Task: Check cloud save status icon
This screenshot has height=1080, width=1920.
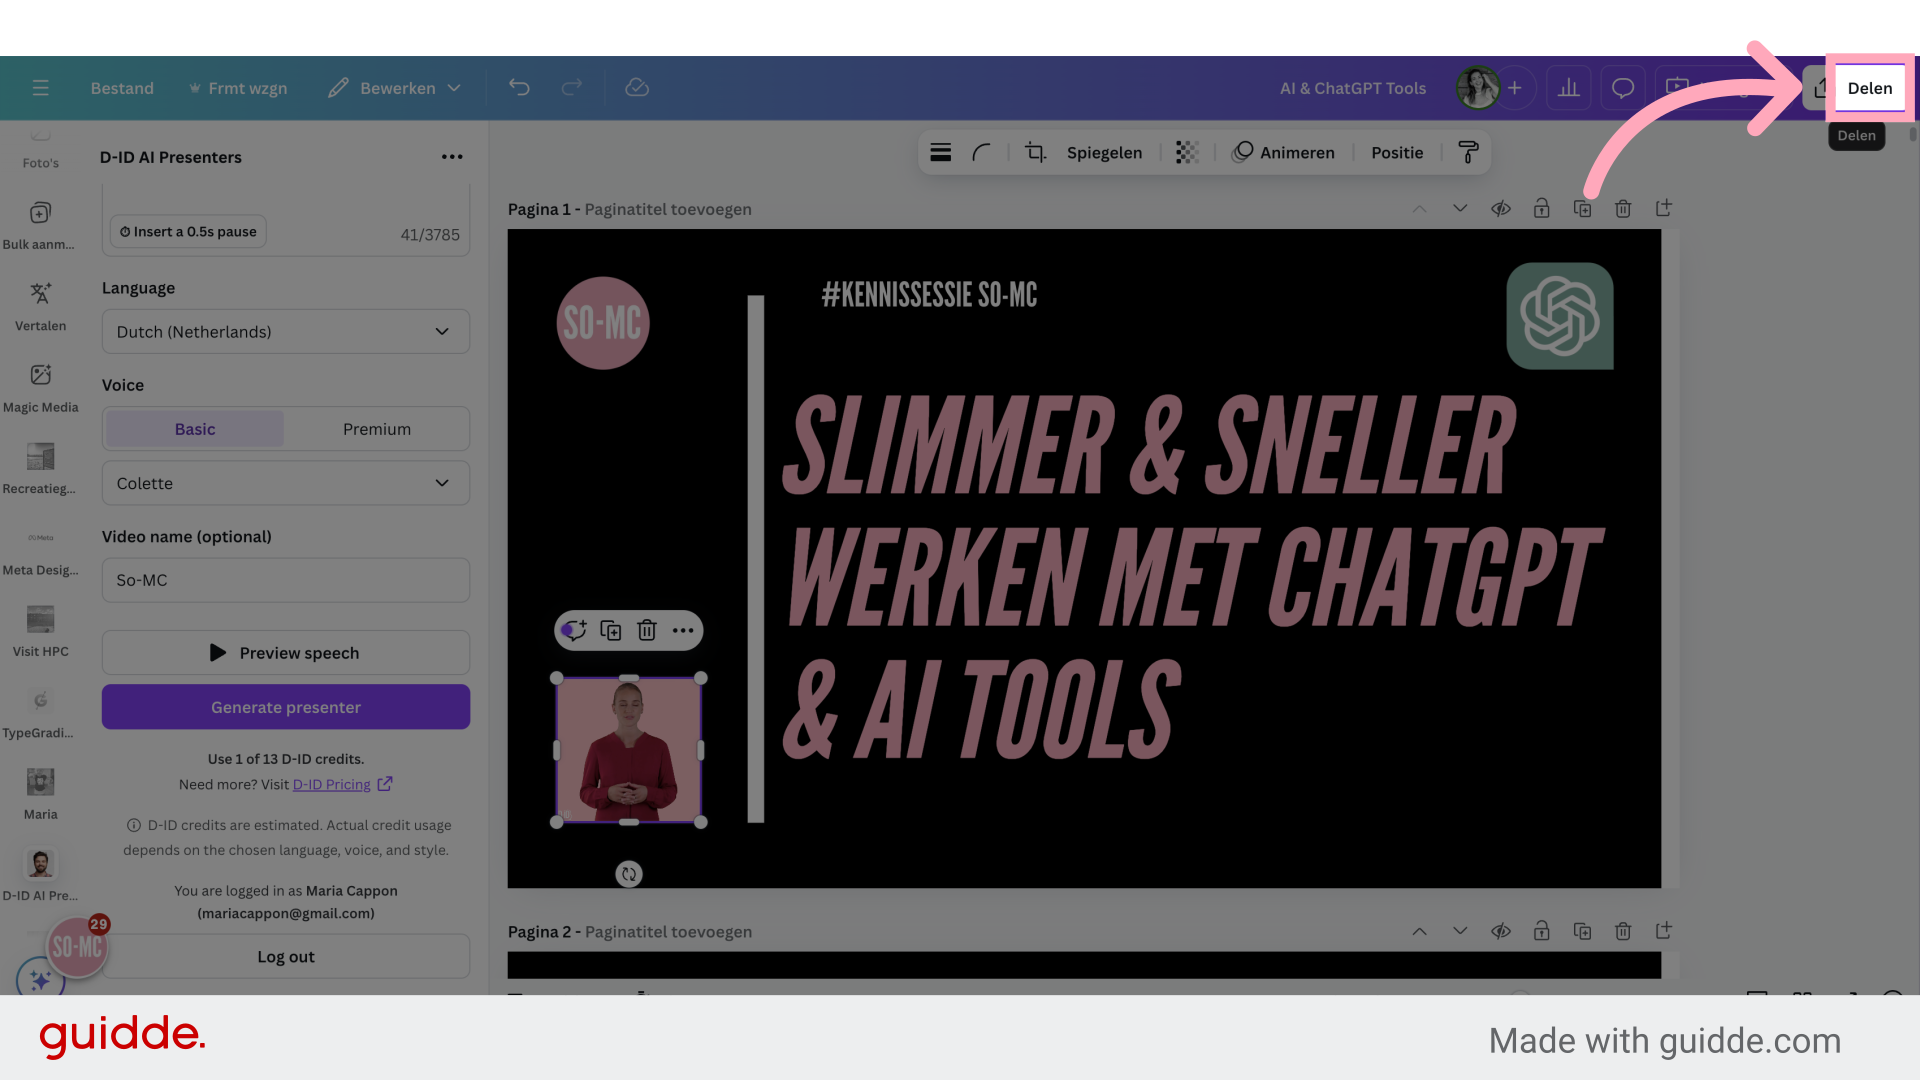Action: coord(637,88)
